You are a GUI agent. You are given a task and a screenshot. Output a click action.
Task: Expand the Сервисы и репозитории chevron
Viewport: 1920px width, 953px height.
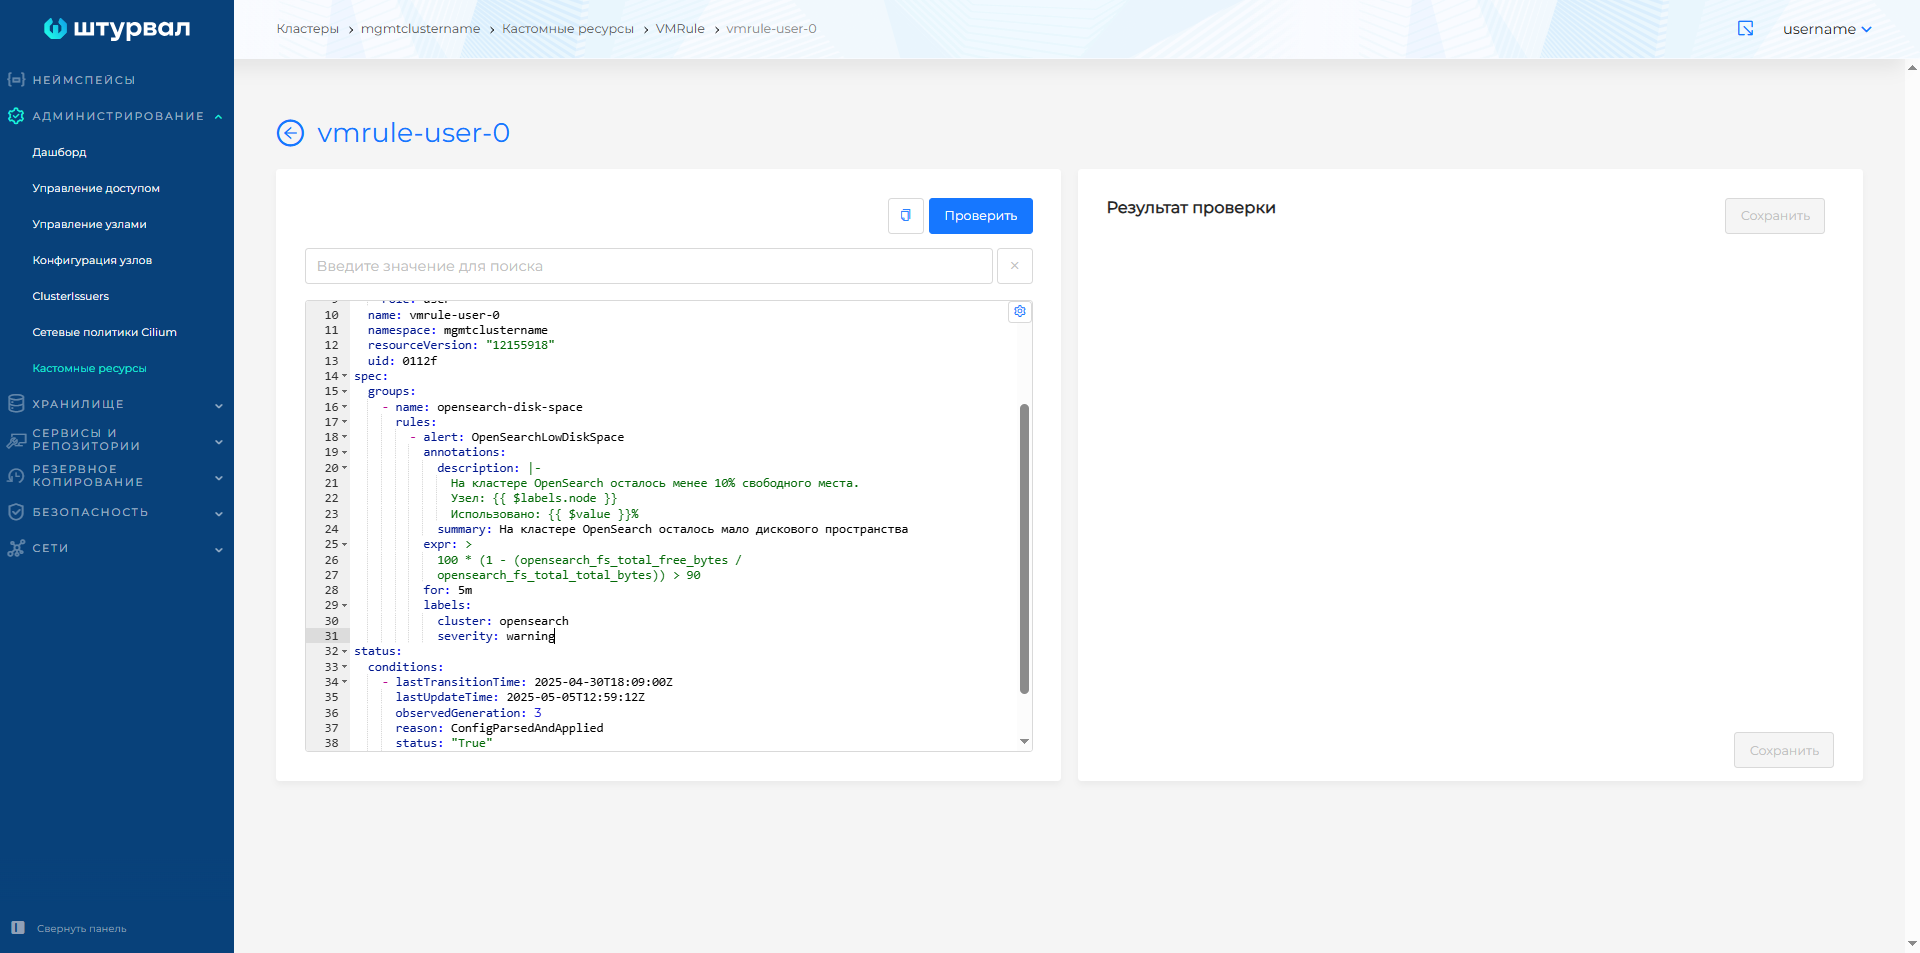click(218, 441)
